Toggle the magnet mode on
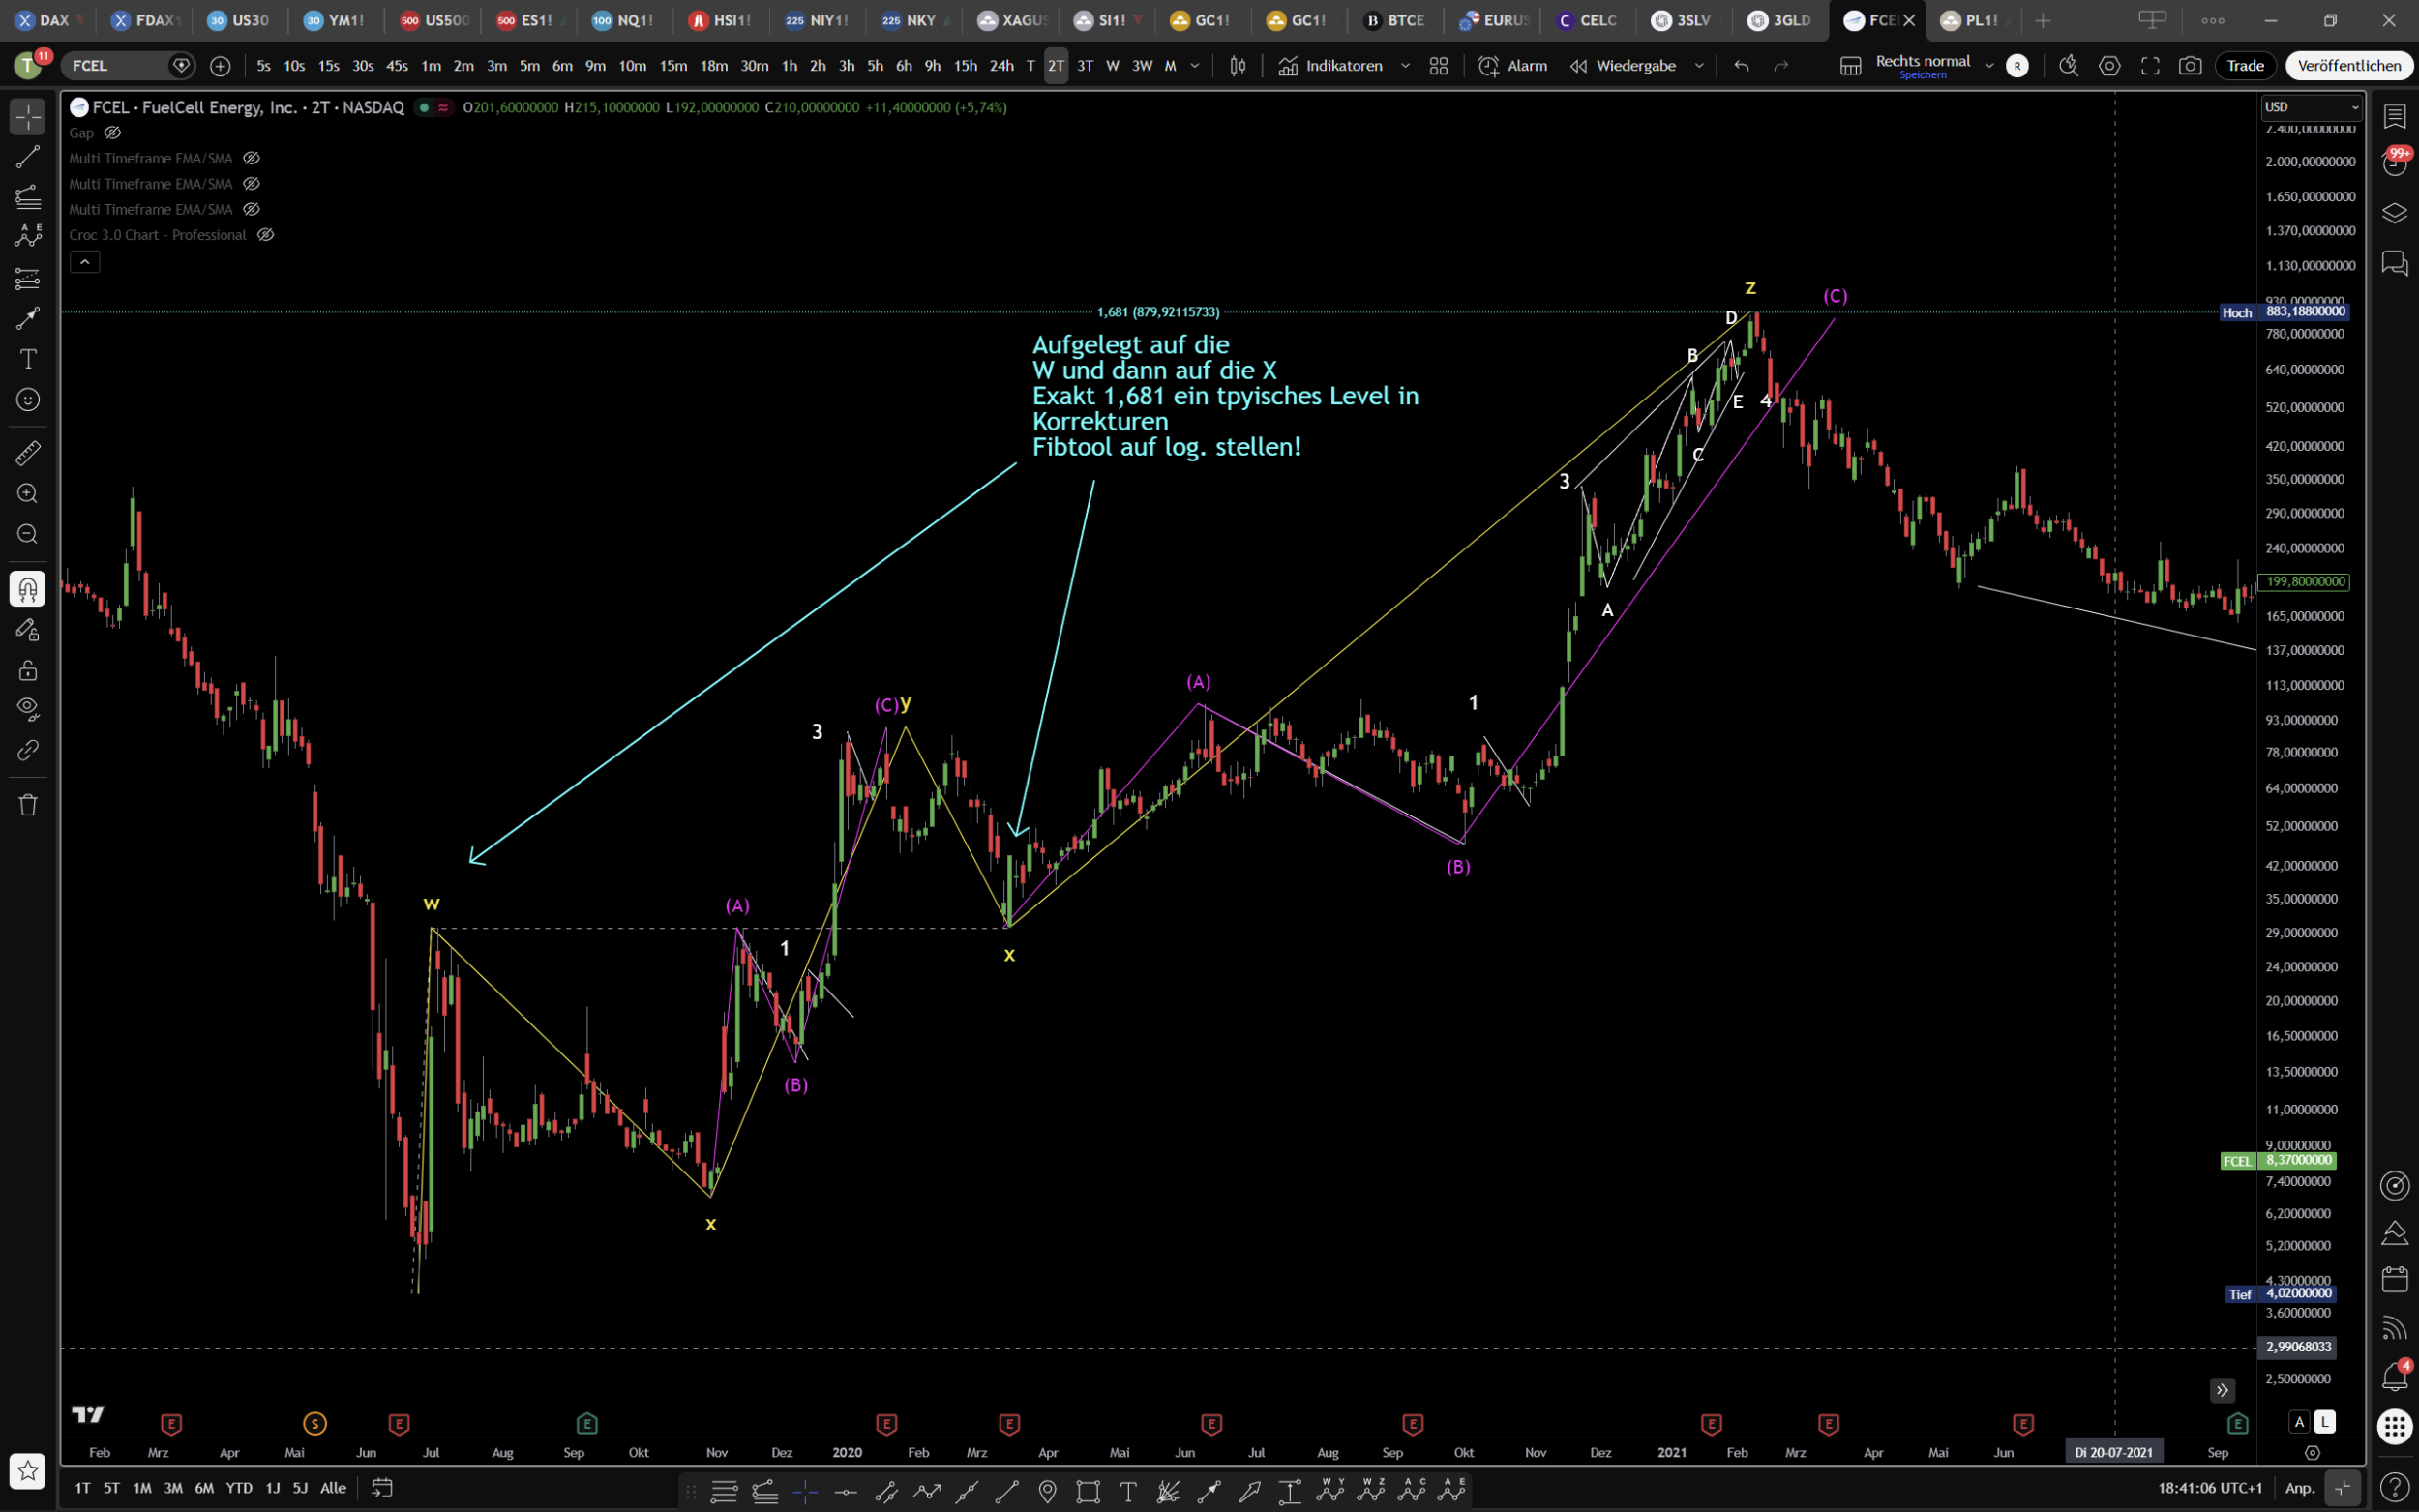The height and width of the screenshot is (1512, 2419). coord(28,589)
